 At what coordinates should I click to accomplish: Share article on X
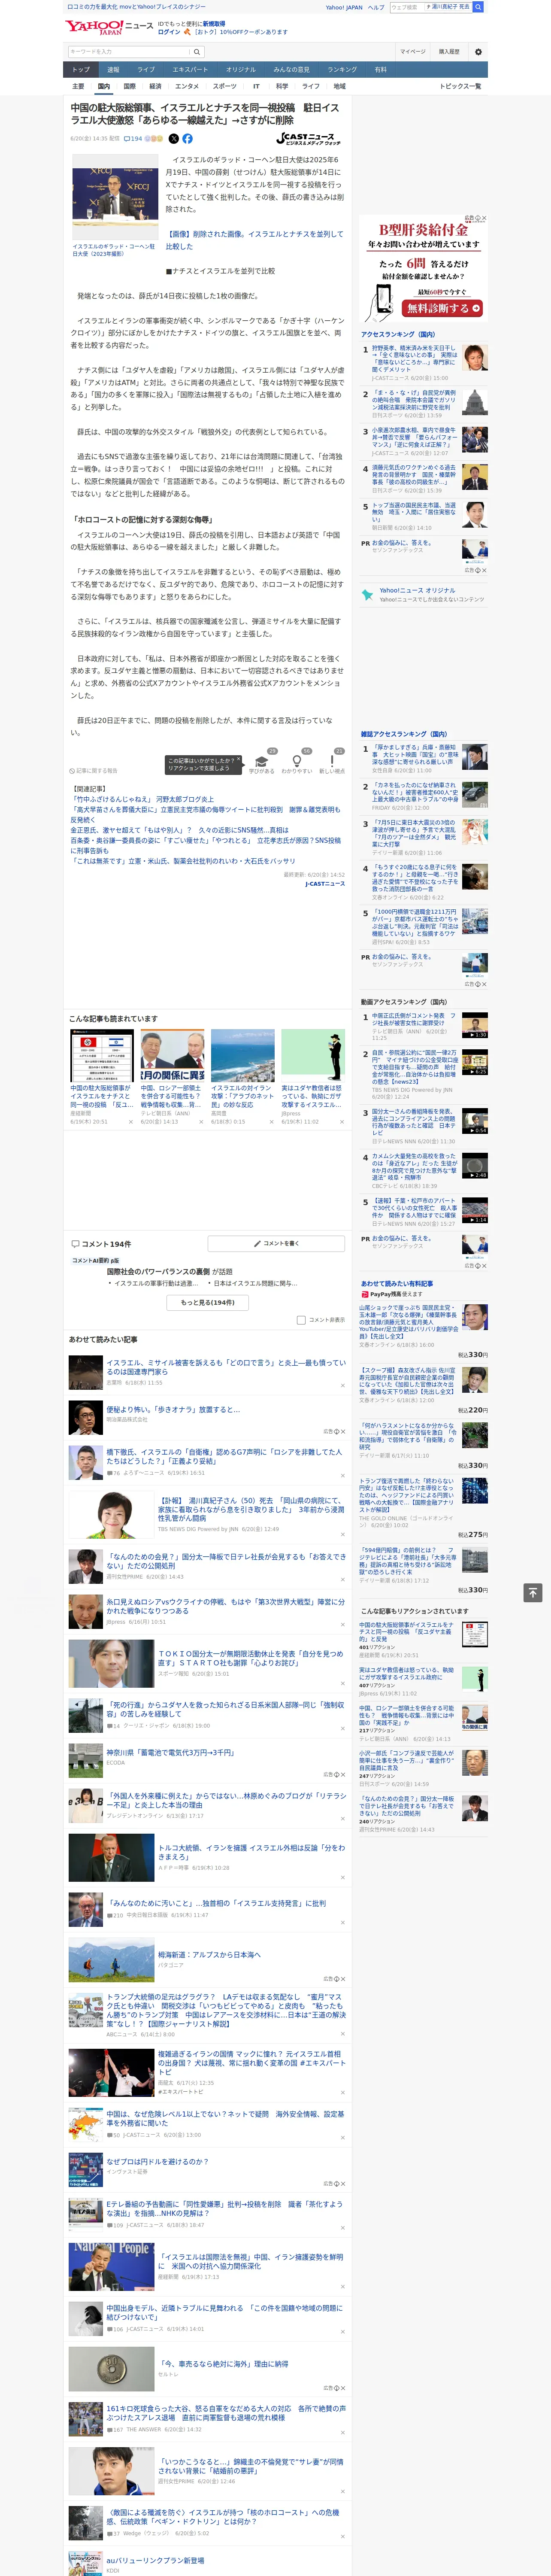pos(174,139)
